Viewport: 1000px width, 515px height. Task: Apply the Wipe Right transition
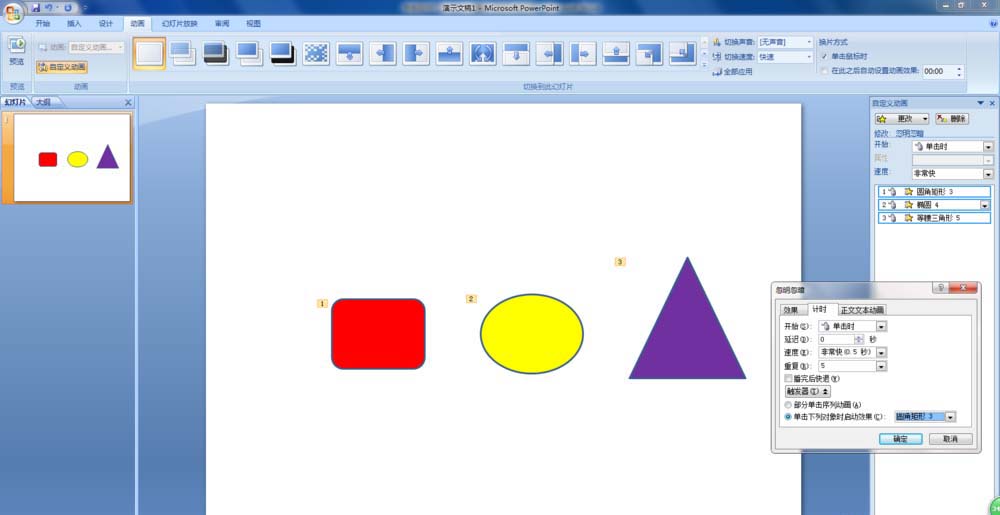tap(416, 54)
